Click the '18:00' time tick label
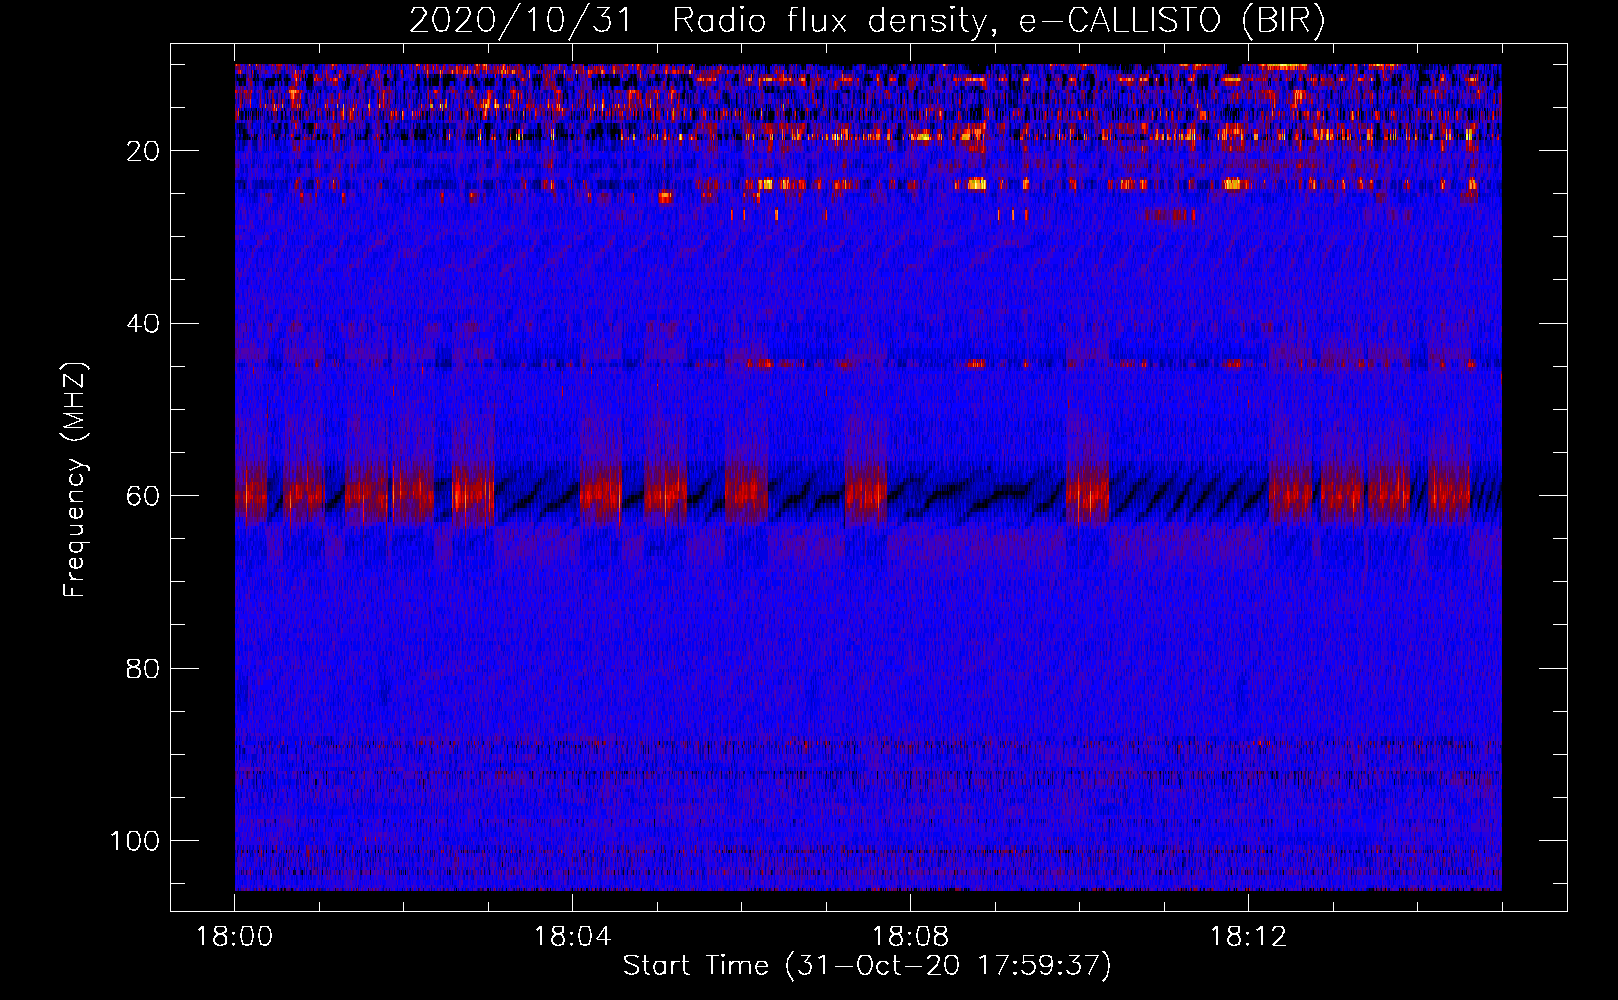 (235, 937)
